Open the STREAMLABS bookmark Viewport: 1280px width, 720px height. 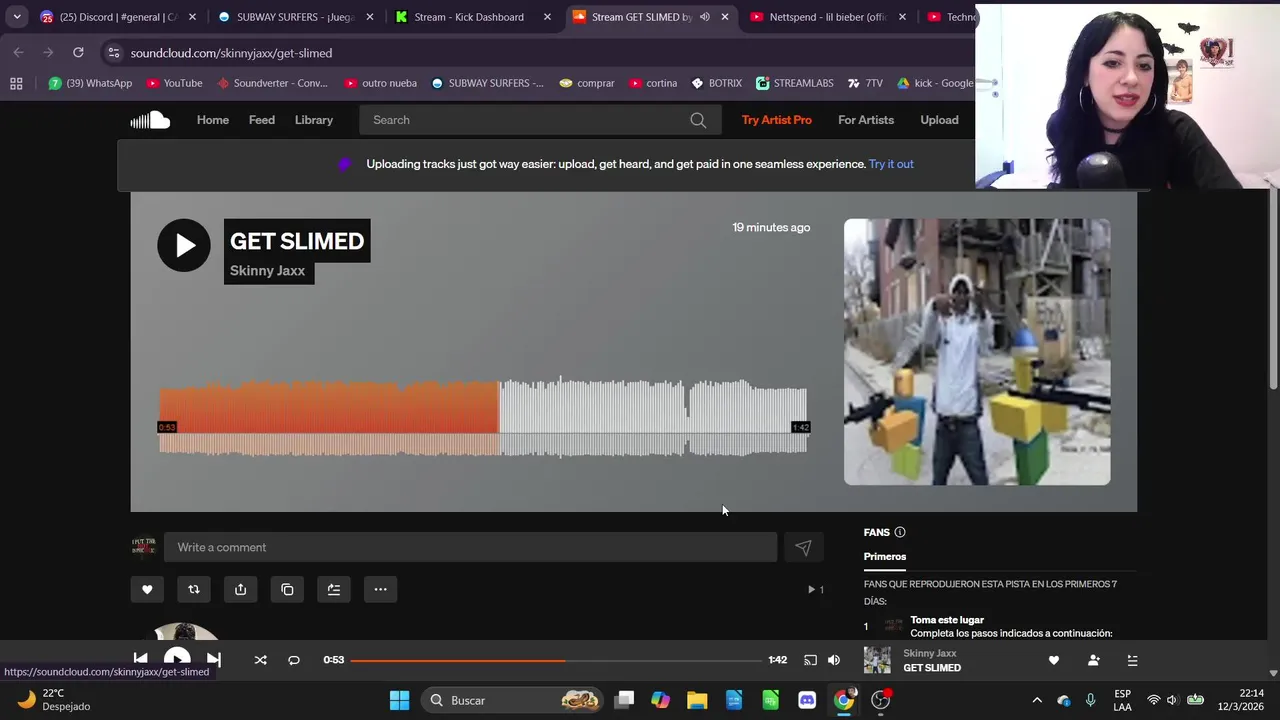795,83
